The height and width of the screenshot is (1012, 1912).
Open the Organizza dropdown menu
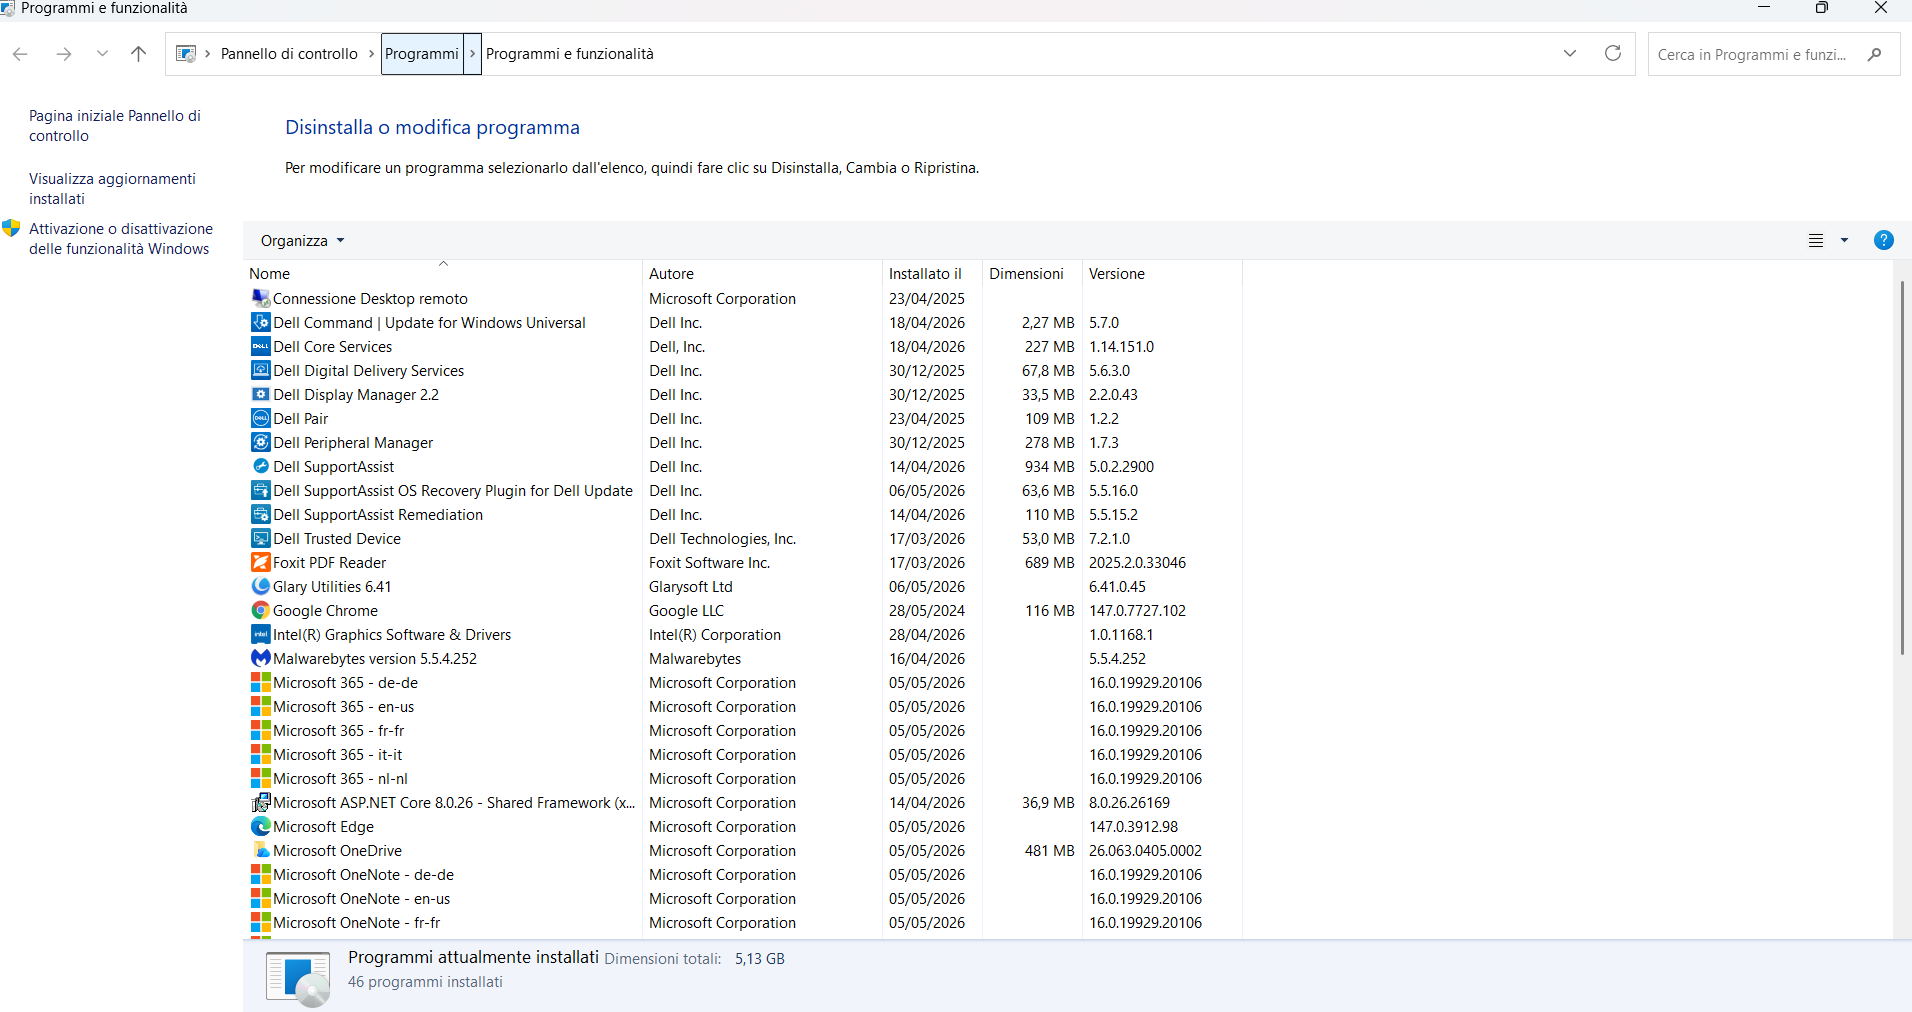coord(302,241)
